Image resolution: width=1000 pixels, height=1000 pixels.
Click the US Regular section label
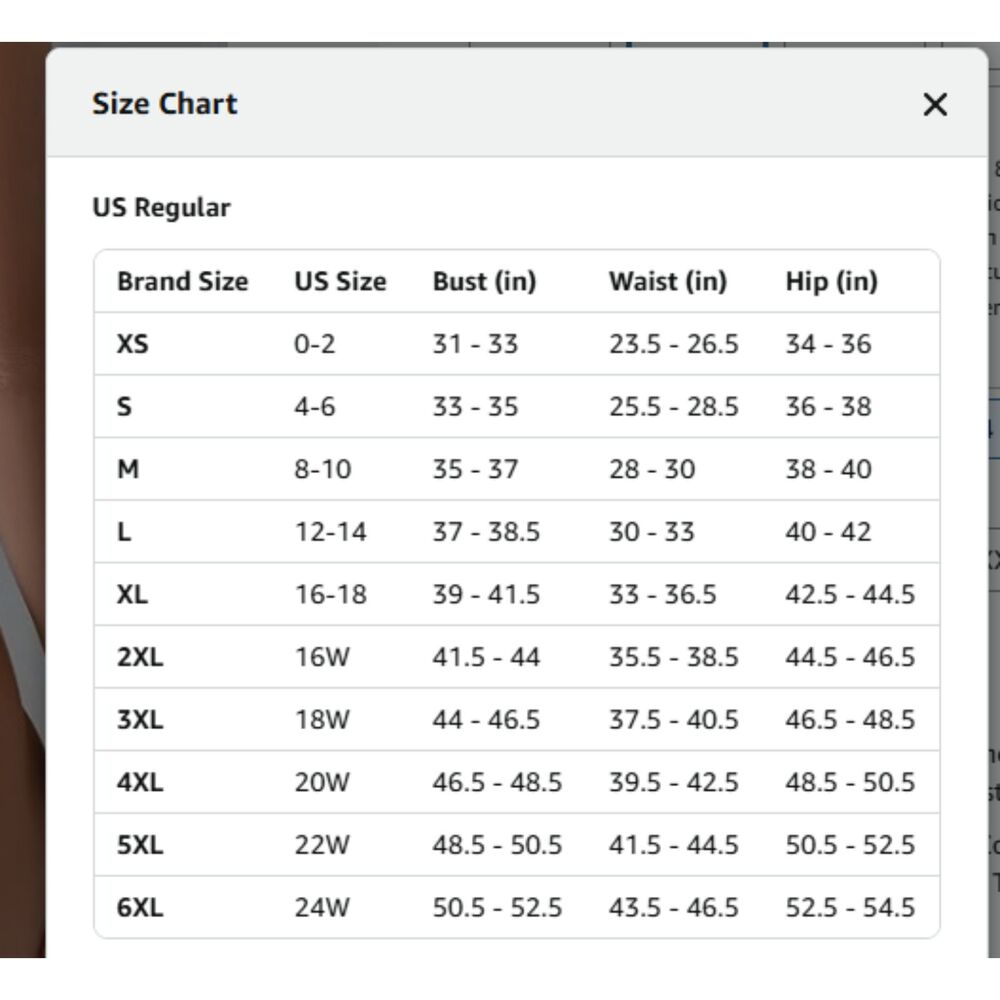[x=161, y=208]
